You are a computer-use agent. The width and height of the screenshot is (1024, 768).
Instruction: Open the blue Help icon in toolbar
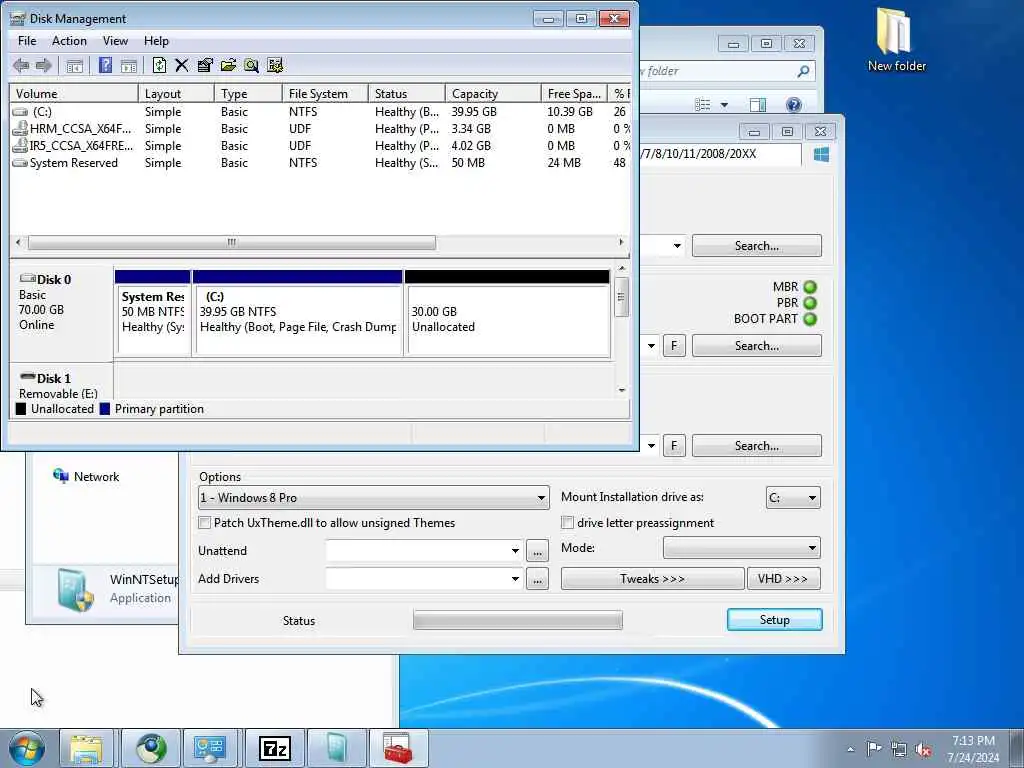pos(105,65)
